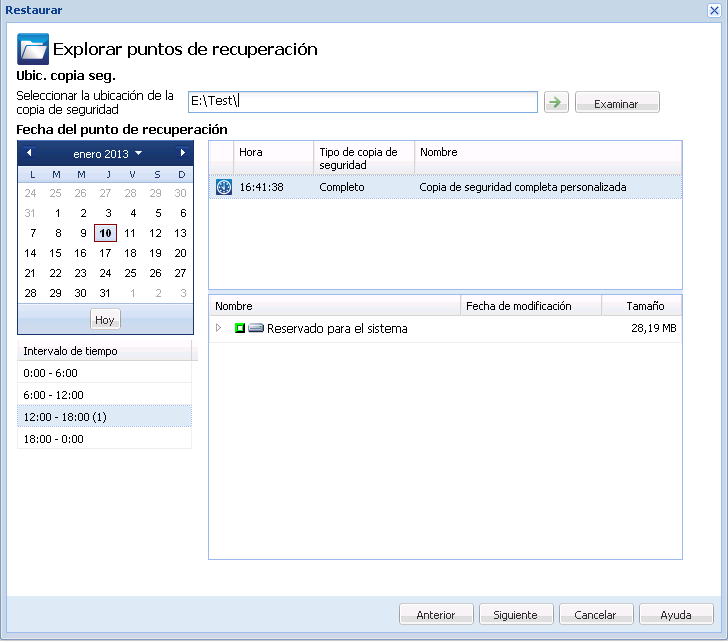Click the drive icon for Reservado para el sistema
Viewport: 728px width, 643px height.
pyautogui.click(x=256, y=328)
